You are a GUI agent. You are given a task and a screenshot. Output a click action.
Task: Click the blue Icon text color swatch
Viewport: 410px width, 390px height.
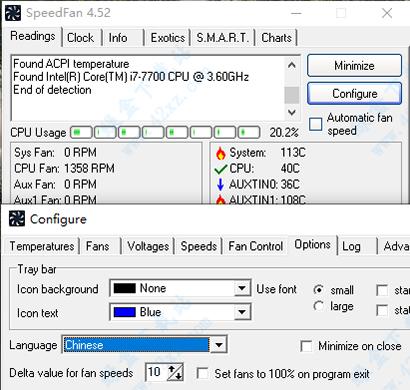[x=125, y=312]
